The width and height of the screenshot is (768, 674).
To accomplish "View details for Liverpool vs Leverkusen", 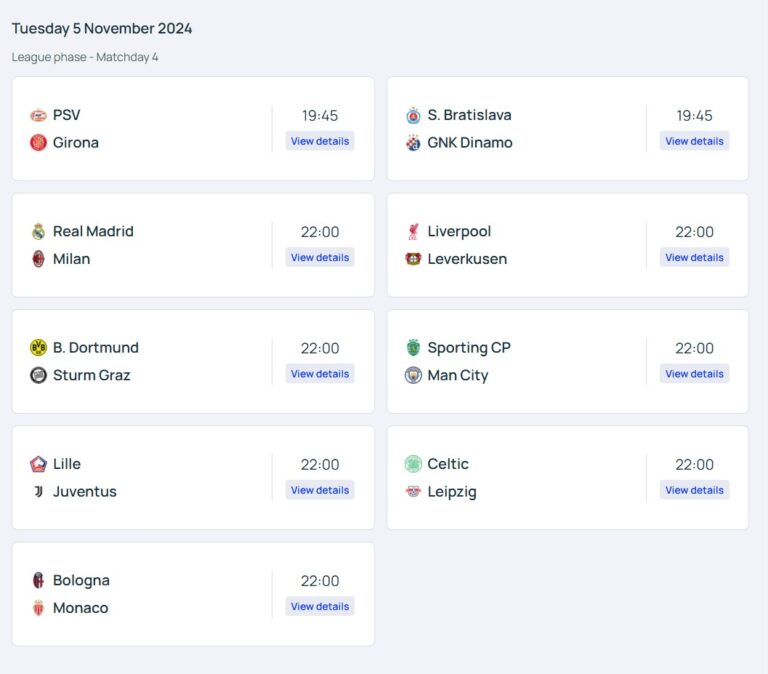I will tap(694, 257).
